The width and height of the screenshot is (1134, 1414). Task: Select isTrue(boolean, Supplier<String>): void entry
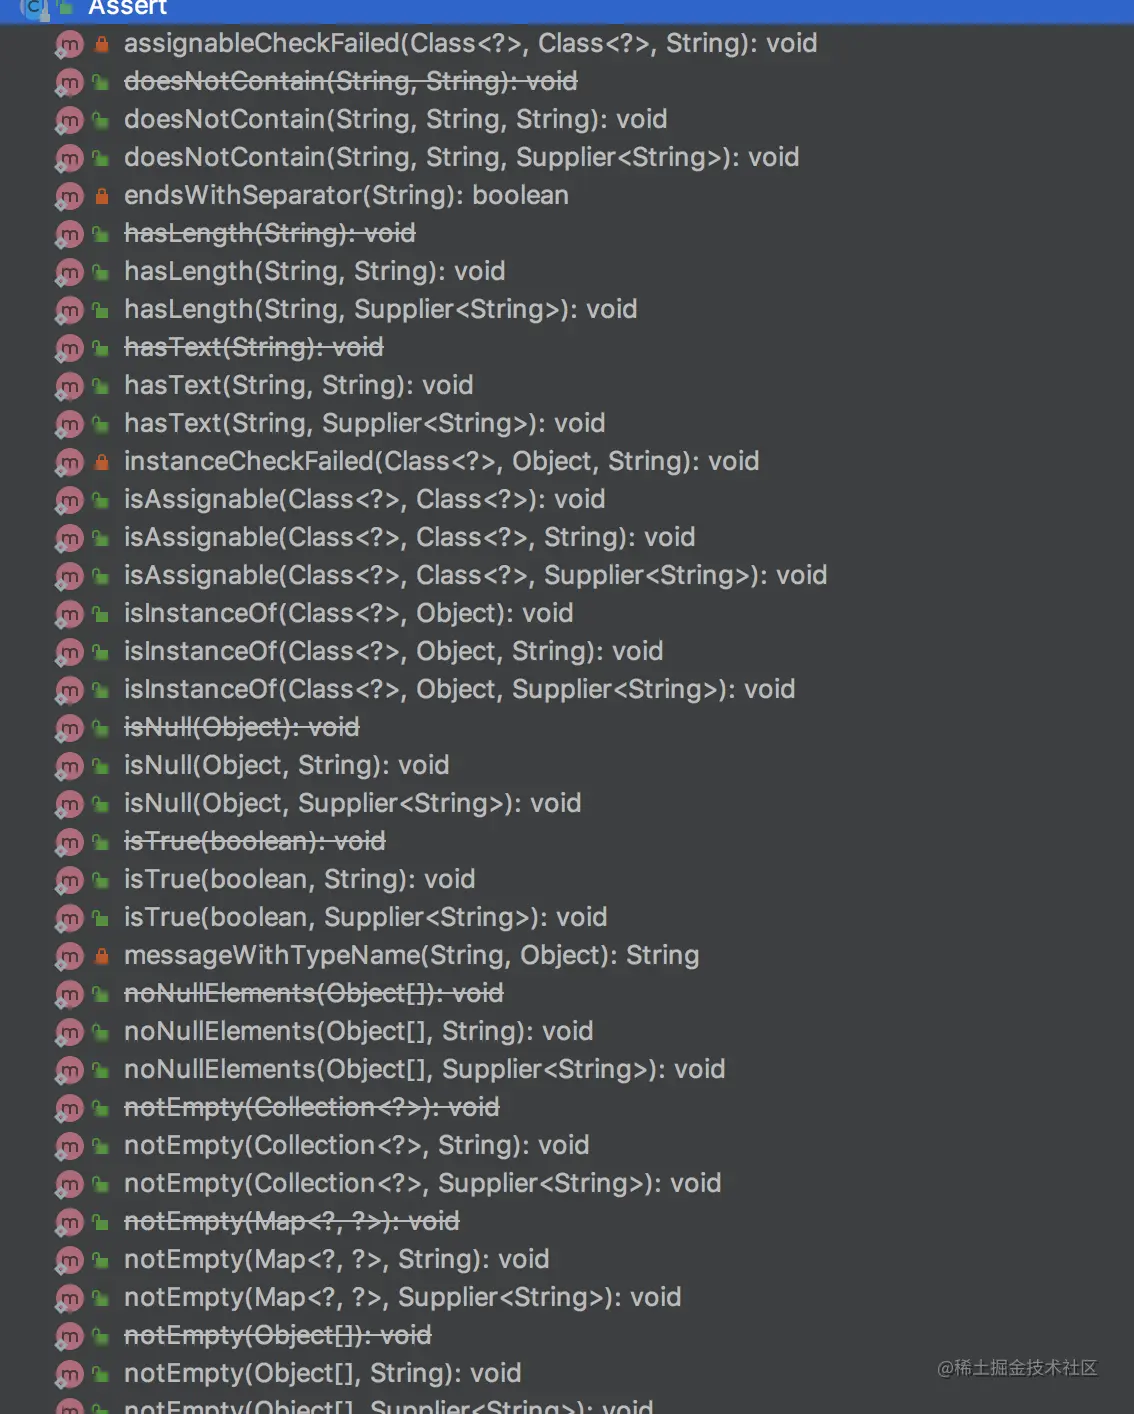(365, 917)
